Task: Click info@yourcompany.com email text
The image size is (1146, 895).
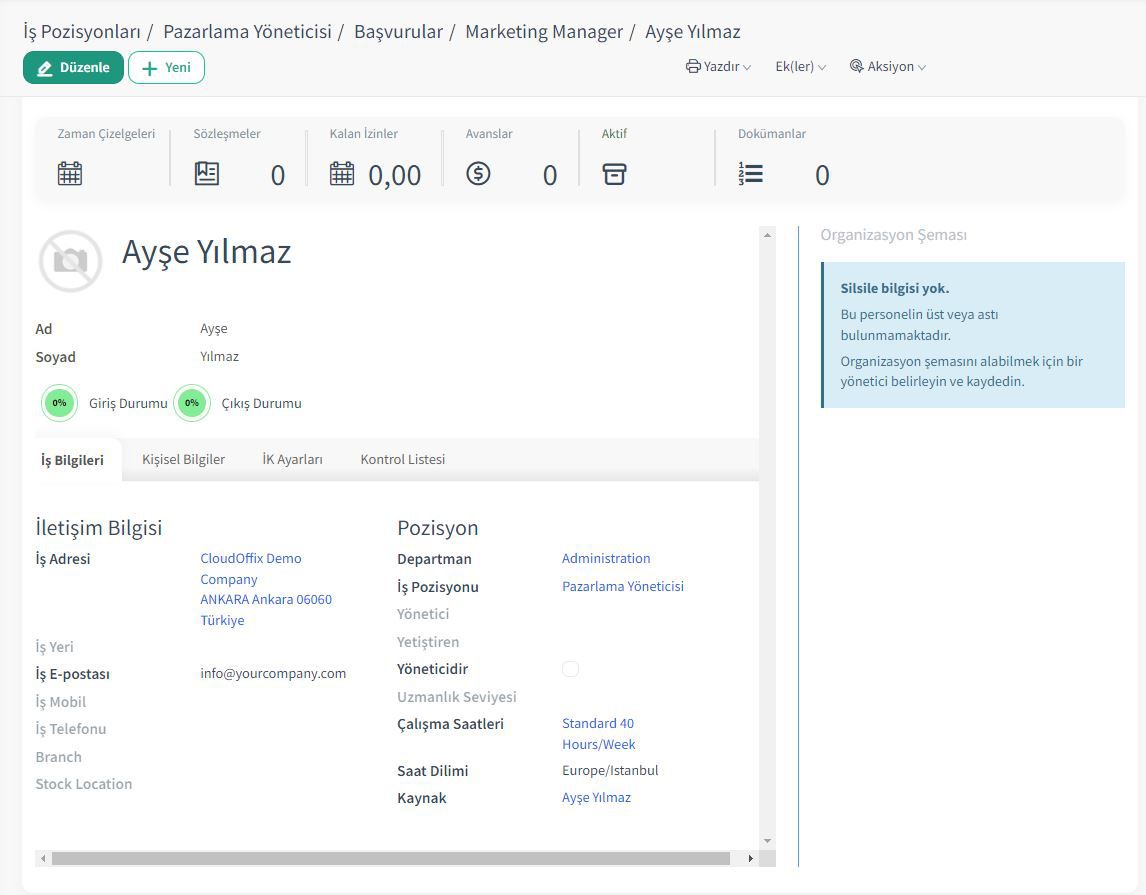Action: point(273,674)
